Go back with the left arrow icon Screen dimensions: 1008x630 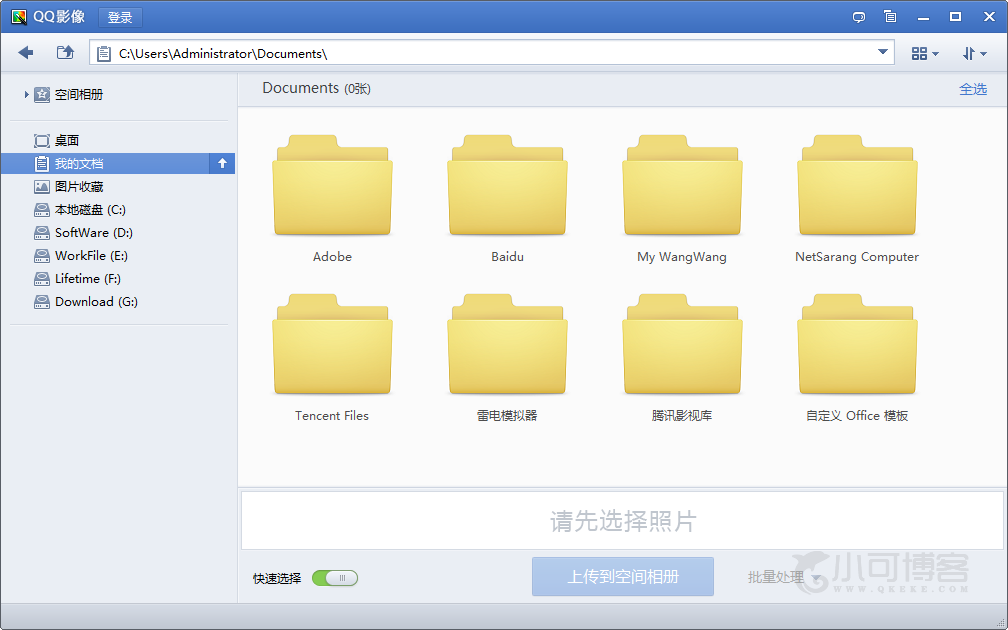(26, 53)
